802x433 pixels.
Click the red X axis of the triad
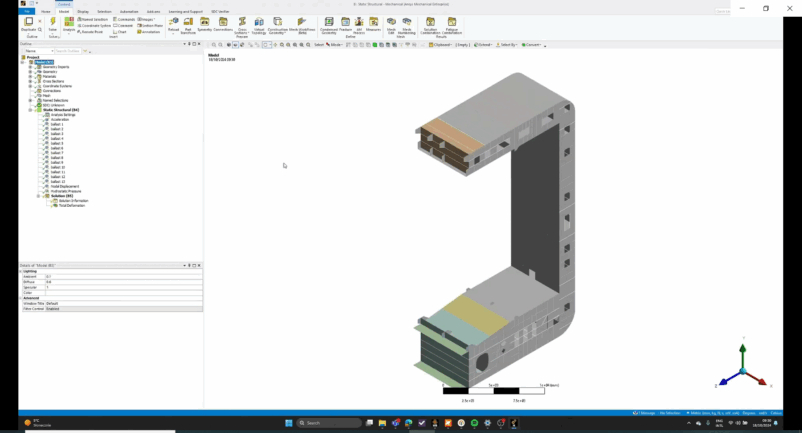click(756, 378)
